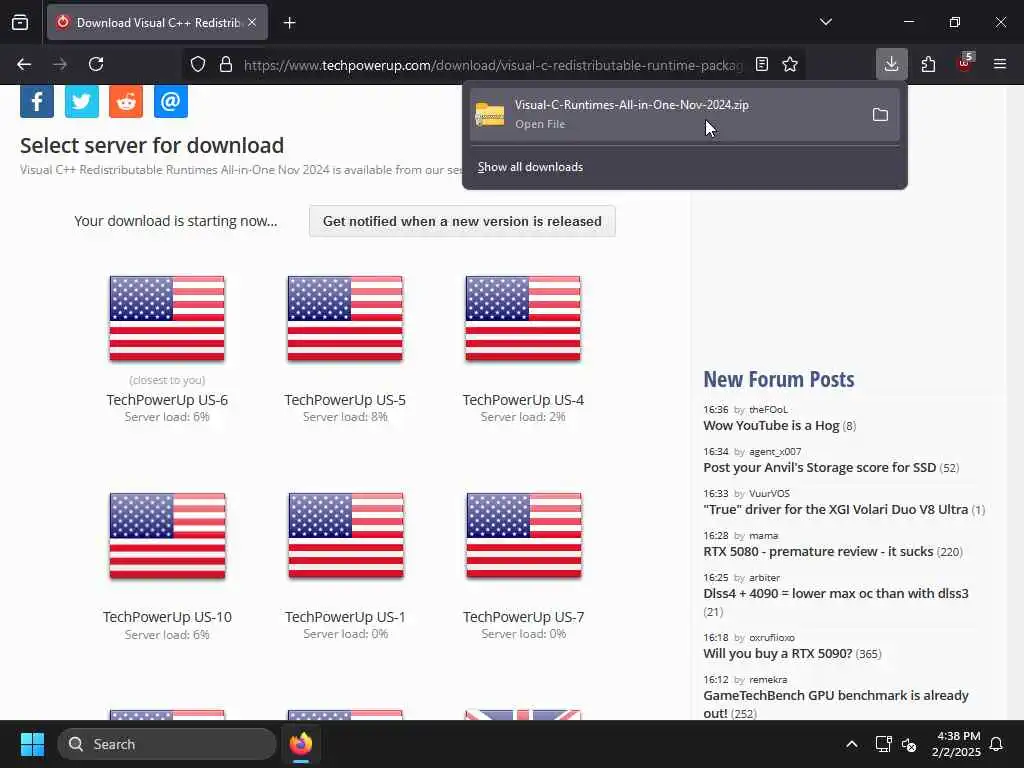The width and height of the screenshot is (1024, 768).
Task: Open clock showing 4:38 PM 2/2/2025
Action: coord(956,744)
